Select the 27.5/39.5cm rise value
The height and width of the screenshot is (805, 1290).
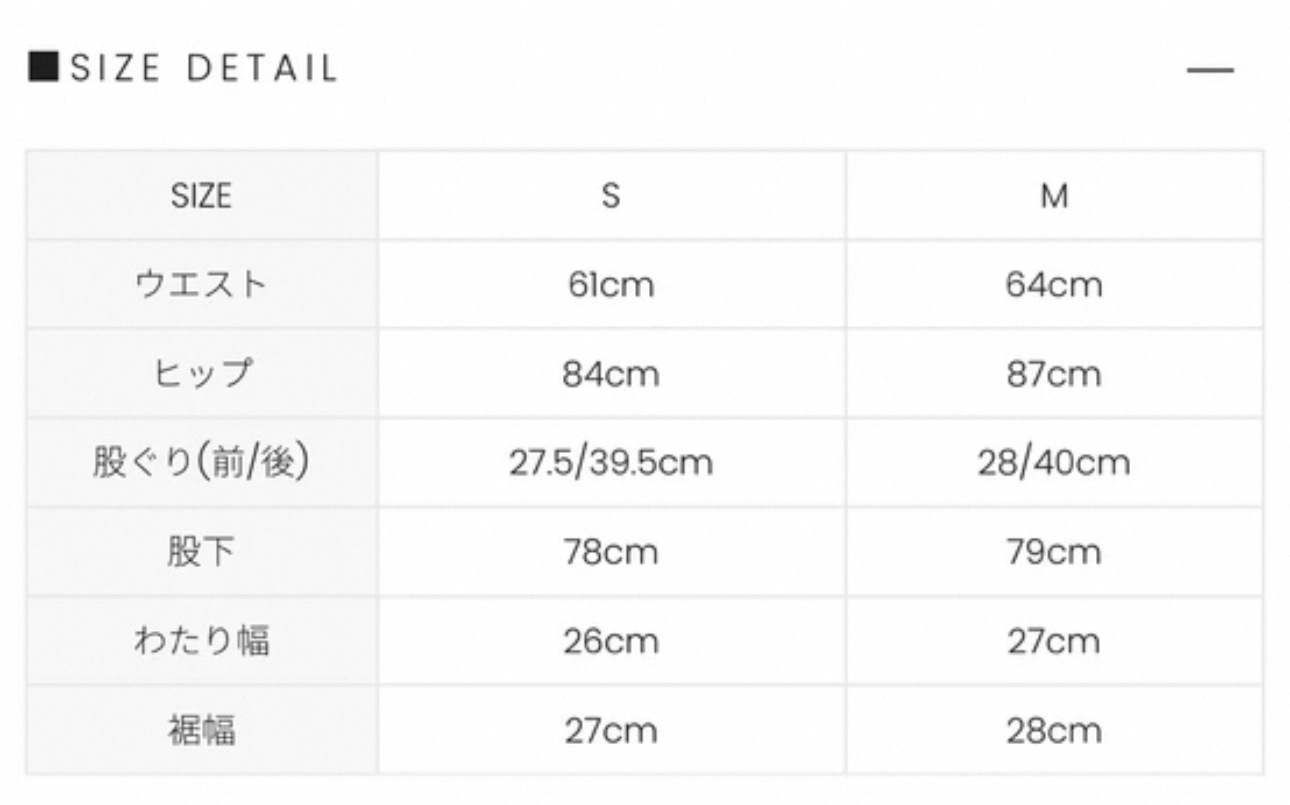point(611,463)
